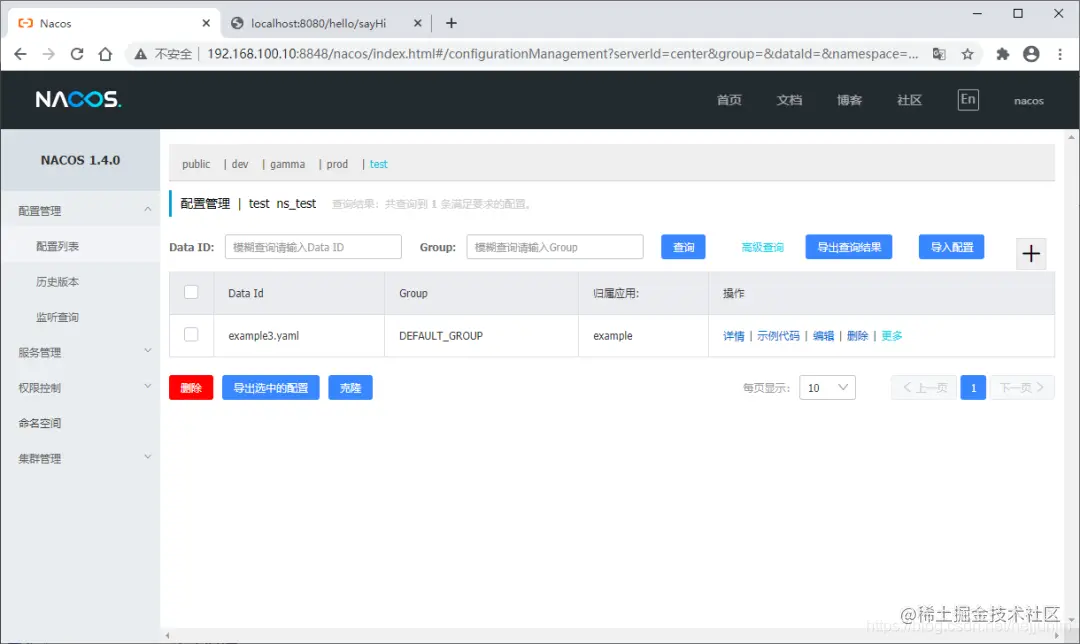Screen dimensions: 1080x644
Task: Click the blue 查询 button
Action: click(683, 247)
